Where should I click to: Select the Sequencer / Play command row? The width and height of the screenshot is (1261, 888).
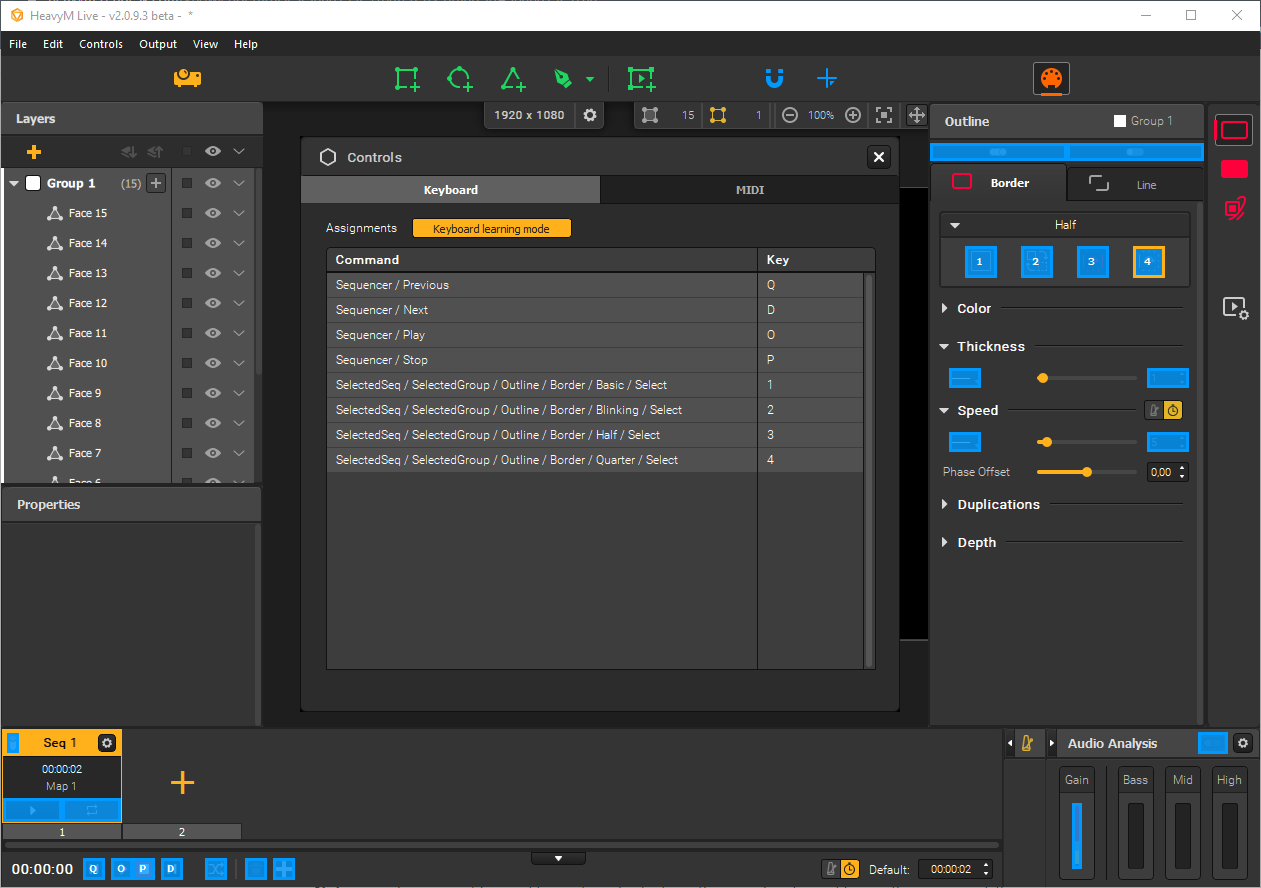540,335
